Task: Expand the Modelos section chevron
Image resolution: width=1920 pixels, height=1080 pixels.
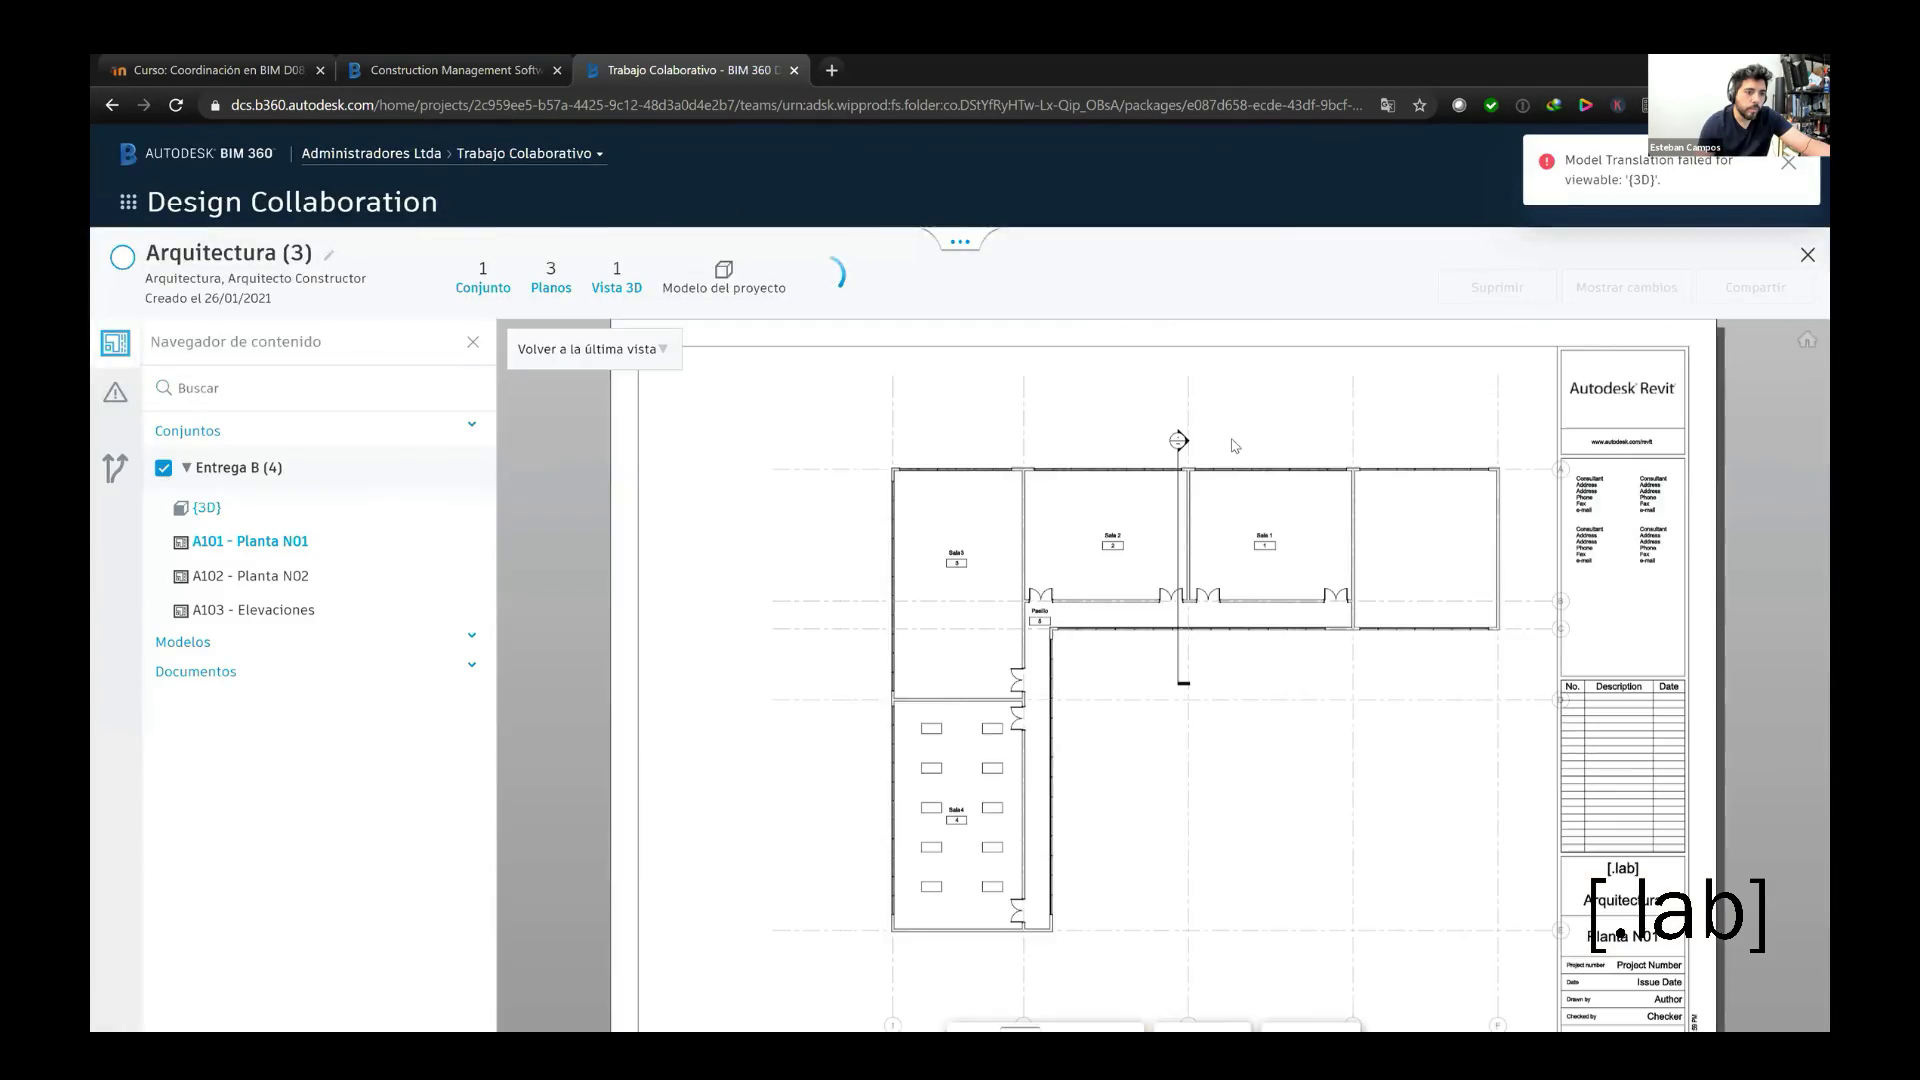Action: [472, 635]
